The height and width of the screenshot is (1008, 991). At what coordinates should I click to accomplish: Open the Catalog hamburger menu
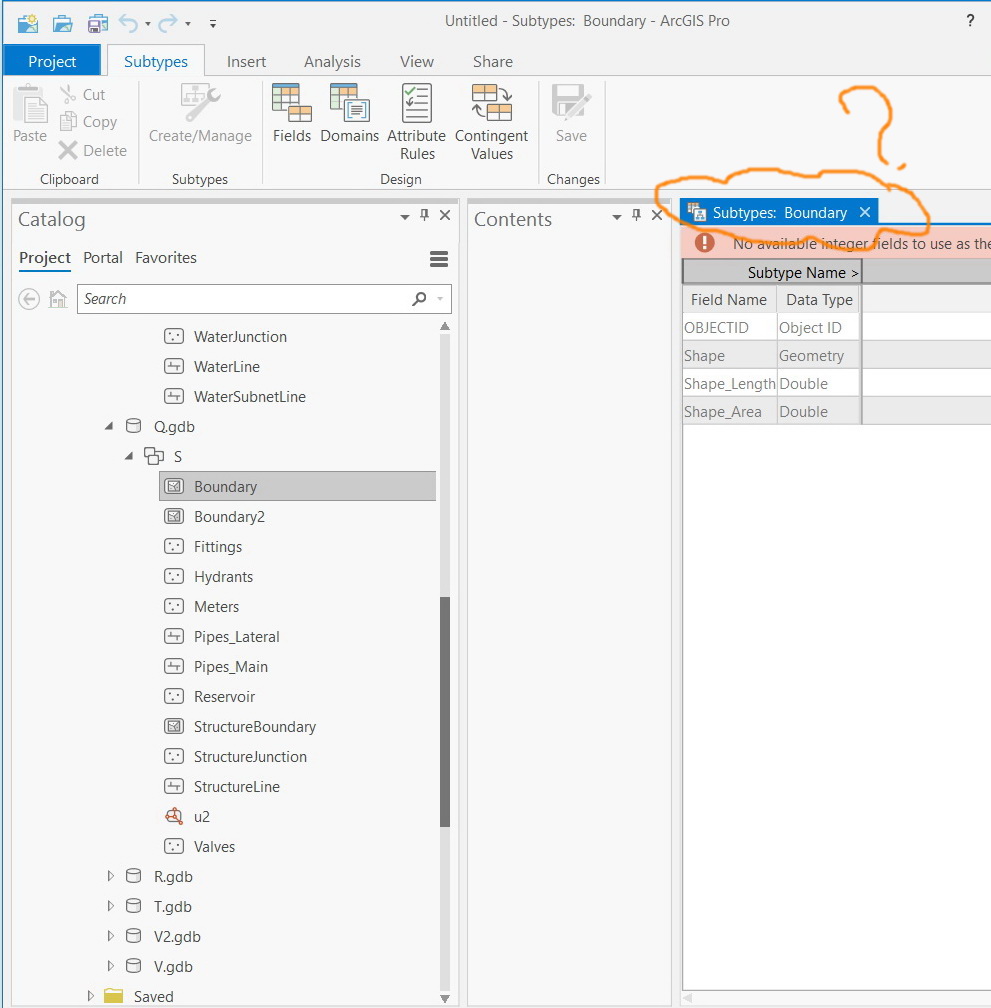(439, 259)
